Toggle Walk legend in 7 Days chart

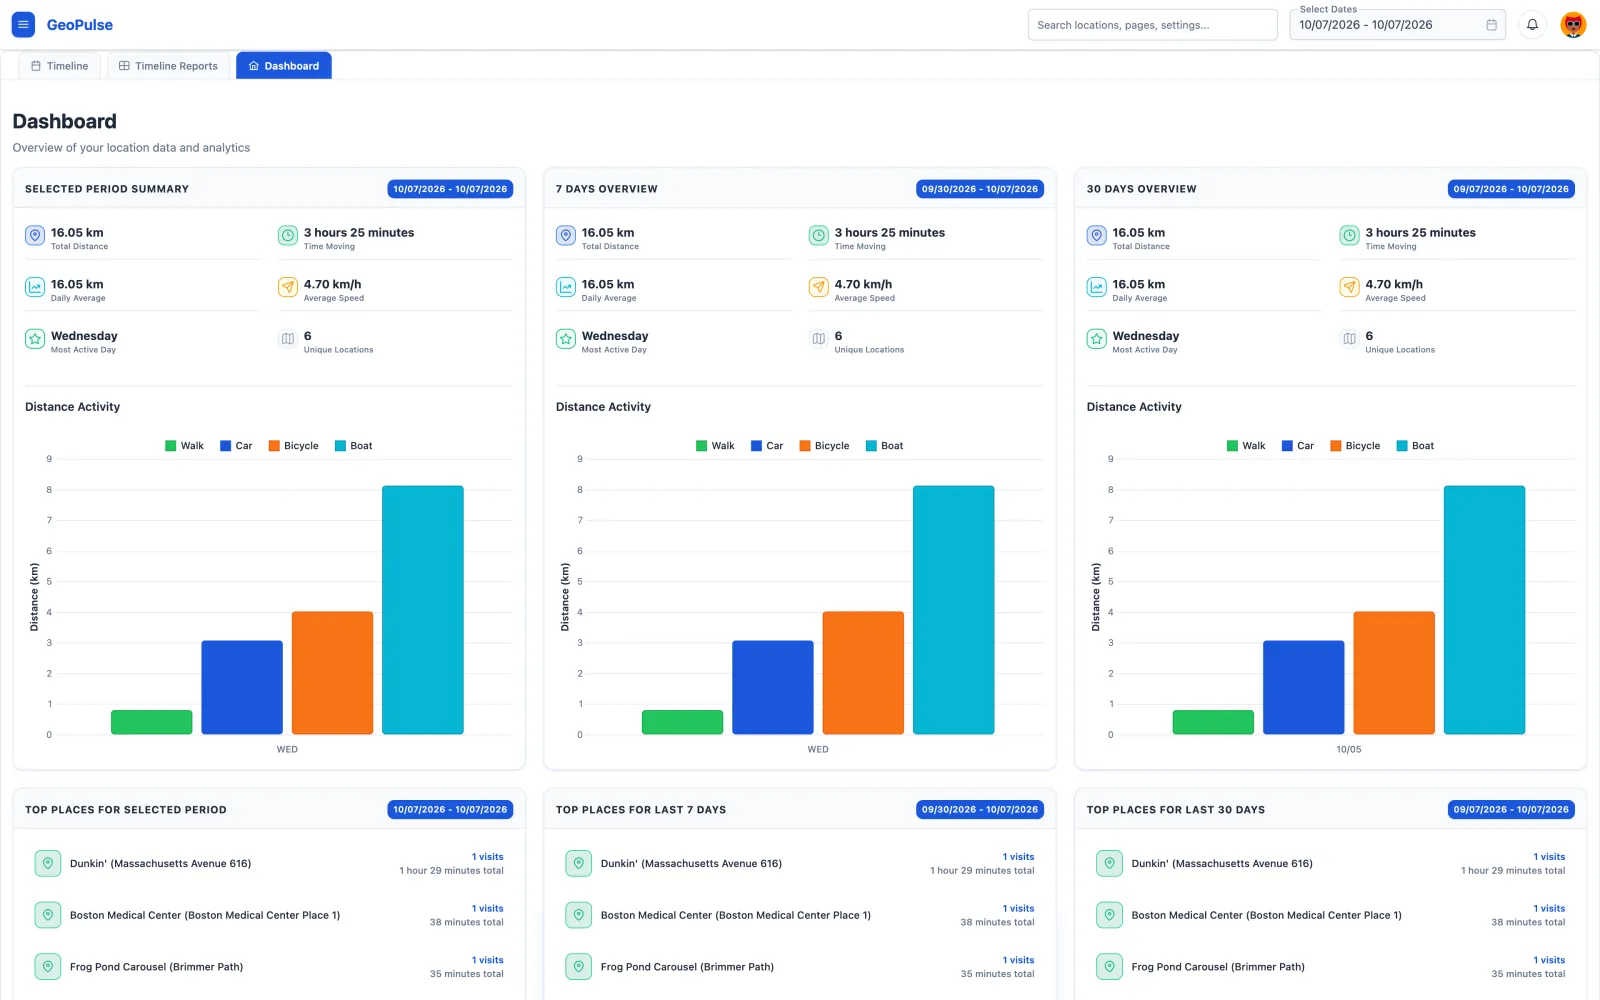click(x=715, y=446)
